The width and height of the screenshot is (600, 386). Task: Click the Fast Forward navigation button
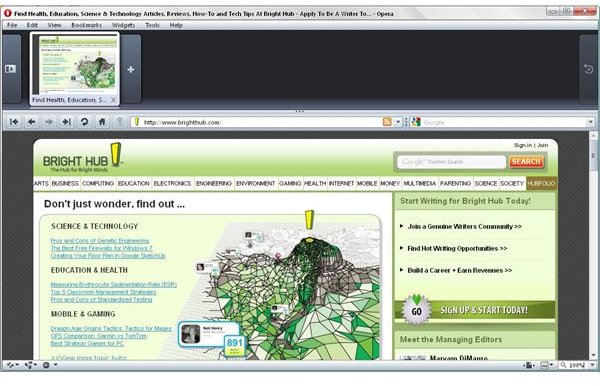(67, 122)
